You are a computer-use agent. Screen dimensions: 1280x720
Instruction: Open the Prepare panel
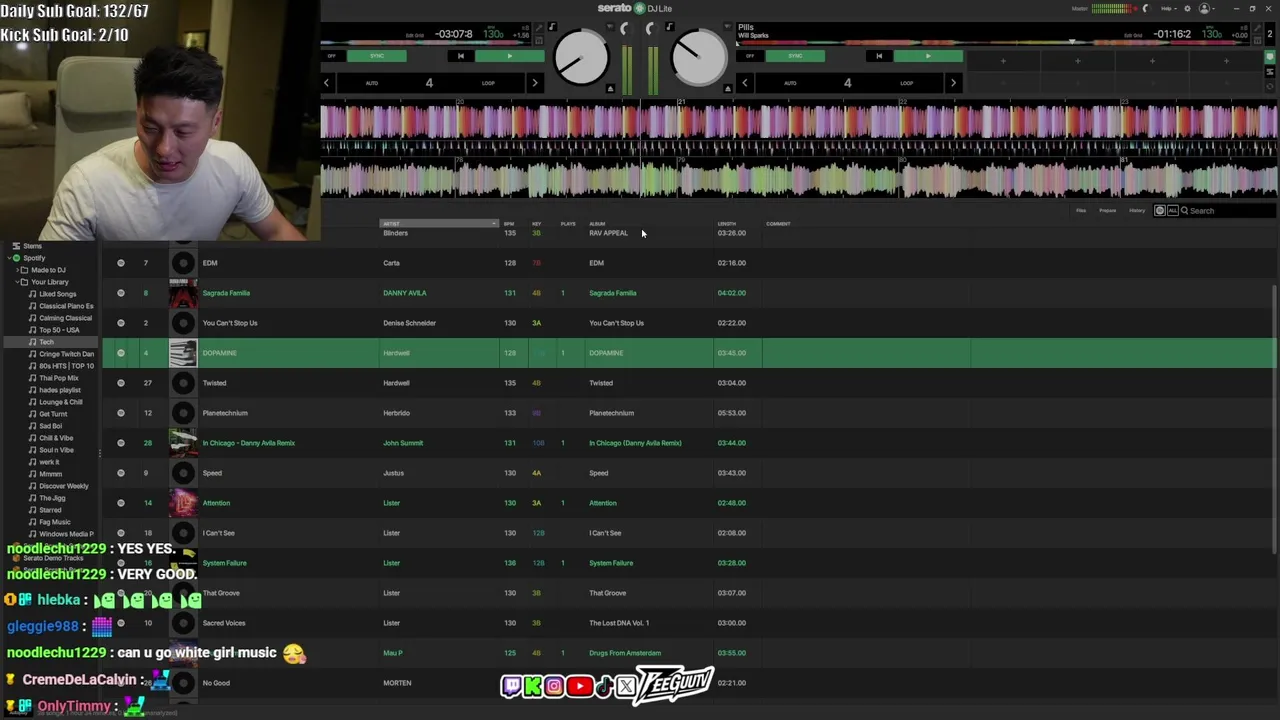(x=1108, y=210)
